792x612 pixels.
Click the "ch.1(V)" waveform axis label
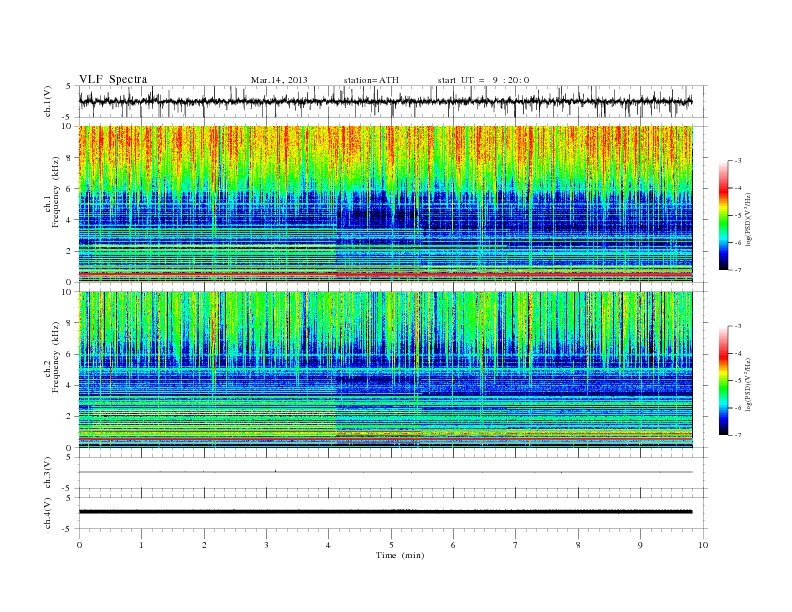click(48, 101)
